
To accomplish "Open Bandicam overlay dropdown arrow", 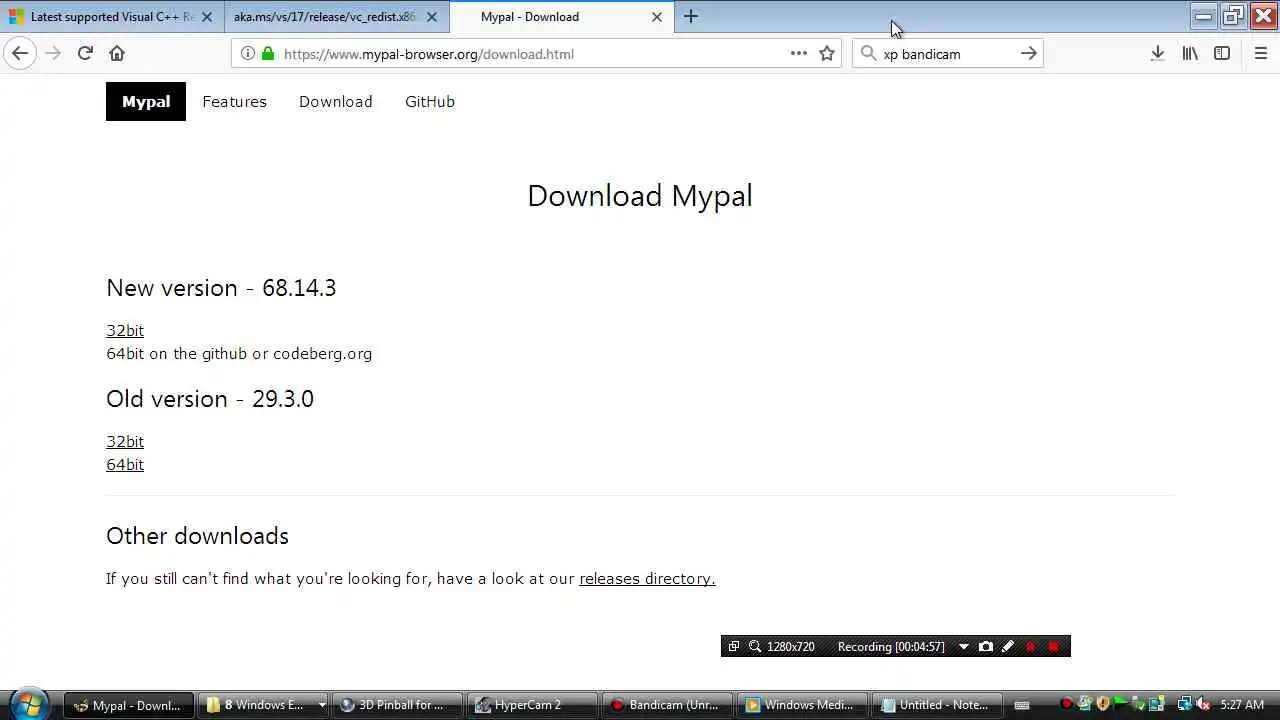I will (x=964, y=646).
